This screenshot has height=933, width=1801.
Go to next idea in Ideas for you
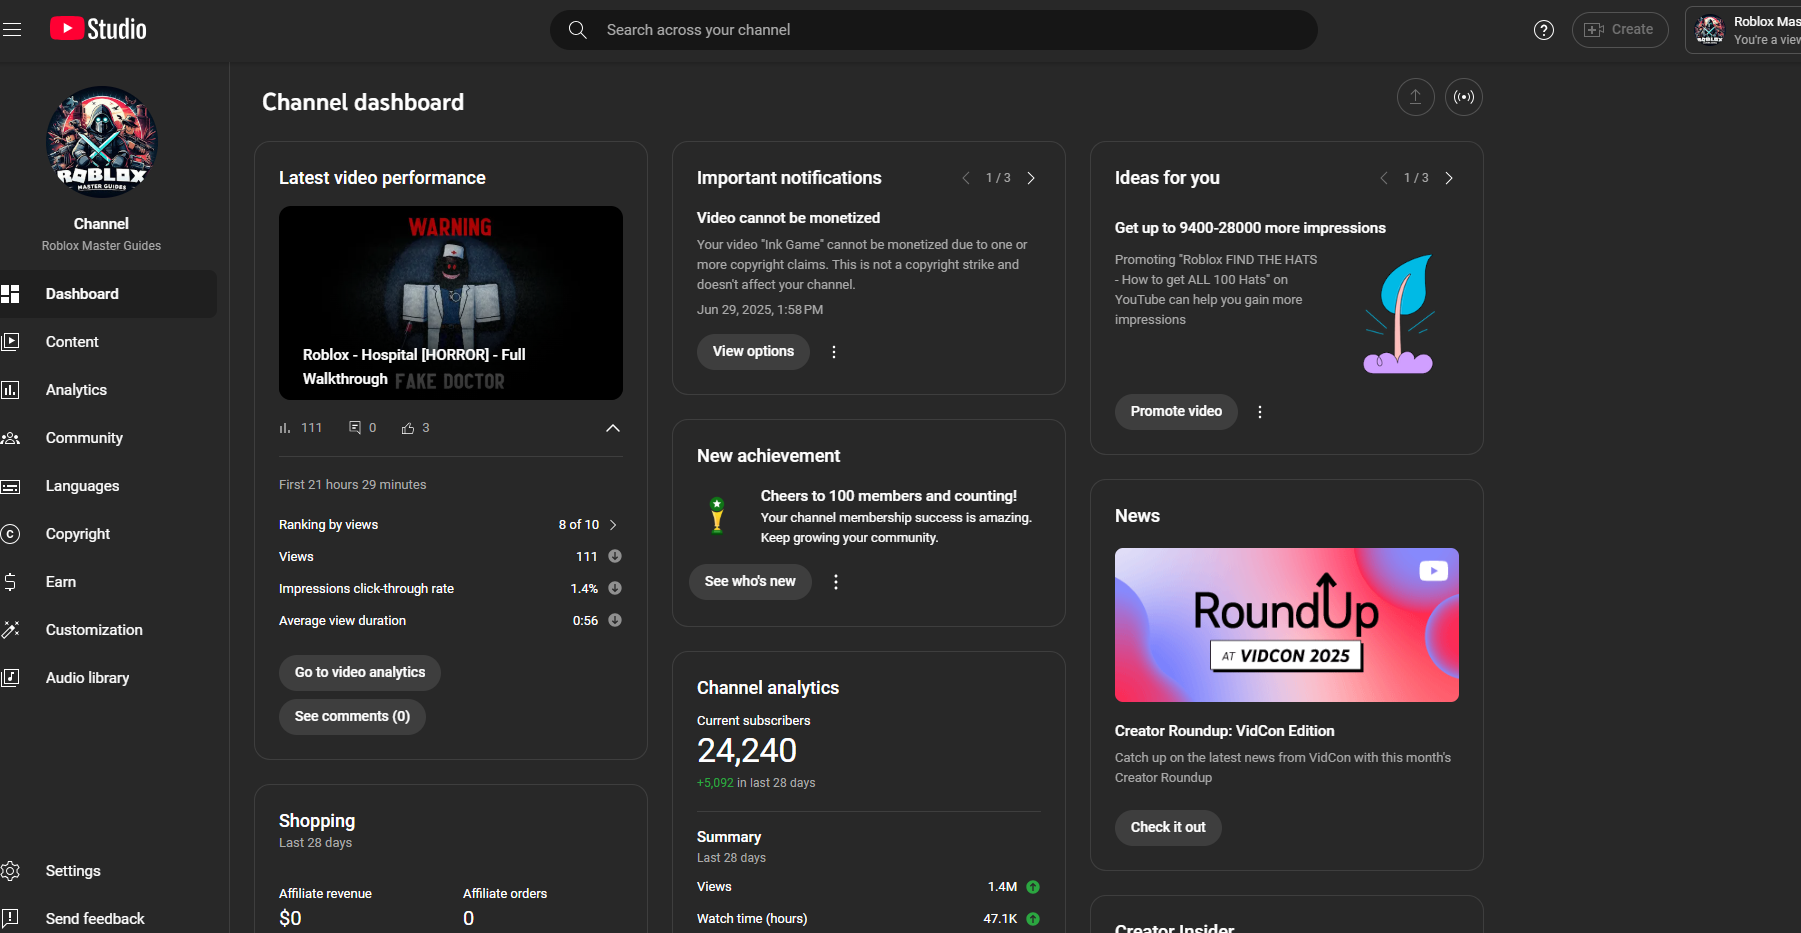click(1449, 178)
